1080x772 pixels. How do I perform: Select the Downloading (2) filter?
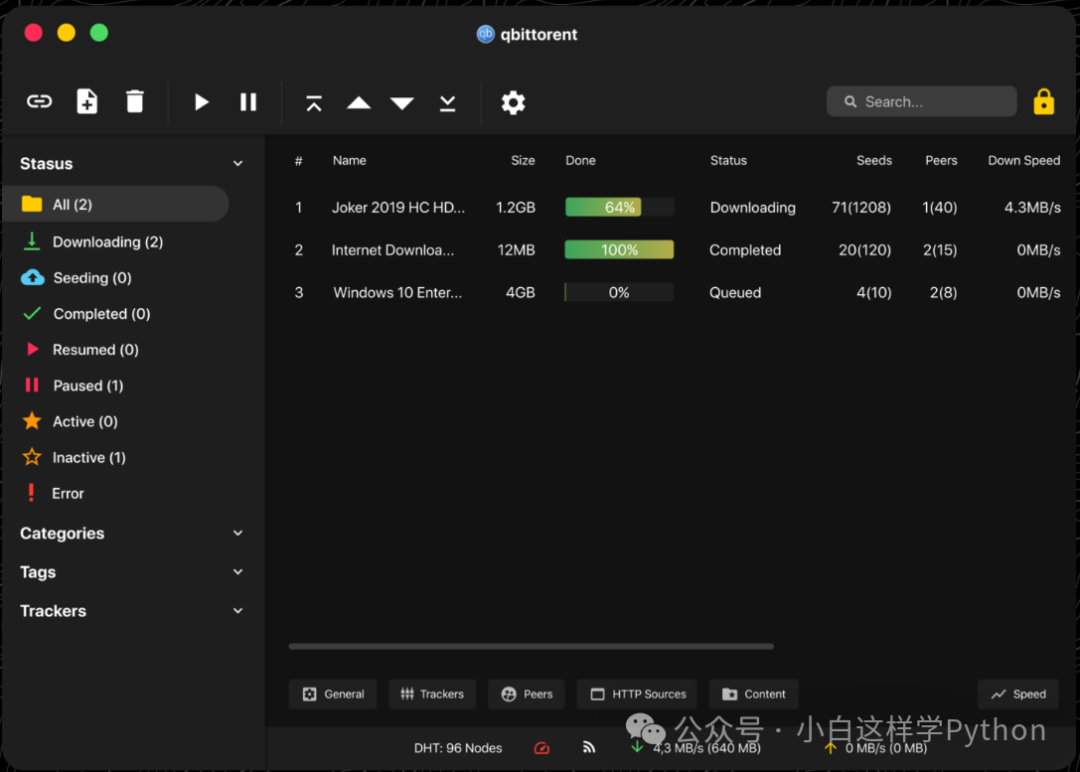93,242
